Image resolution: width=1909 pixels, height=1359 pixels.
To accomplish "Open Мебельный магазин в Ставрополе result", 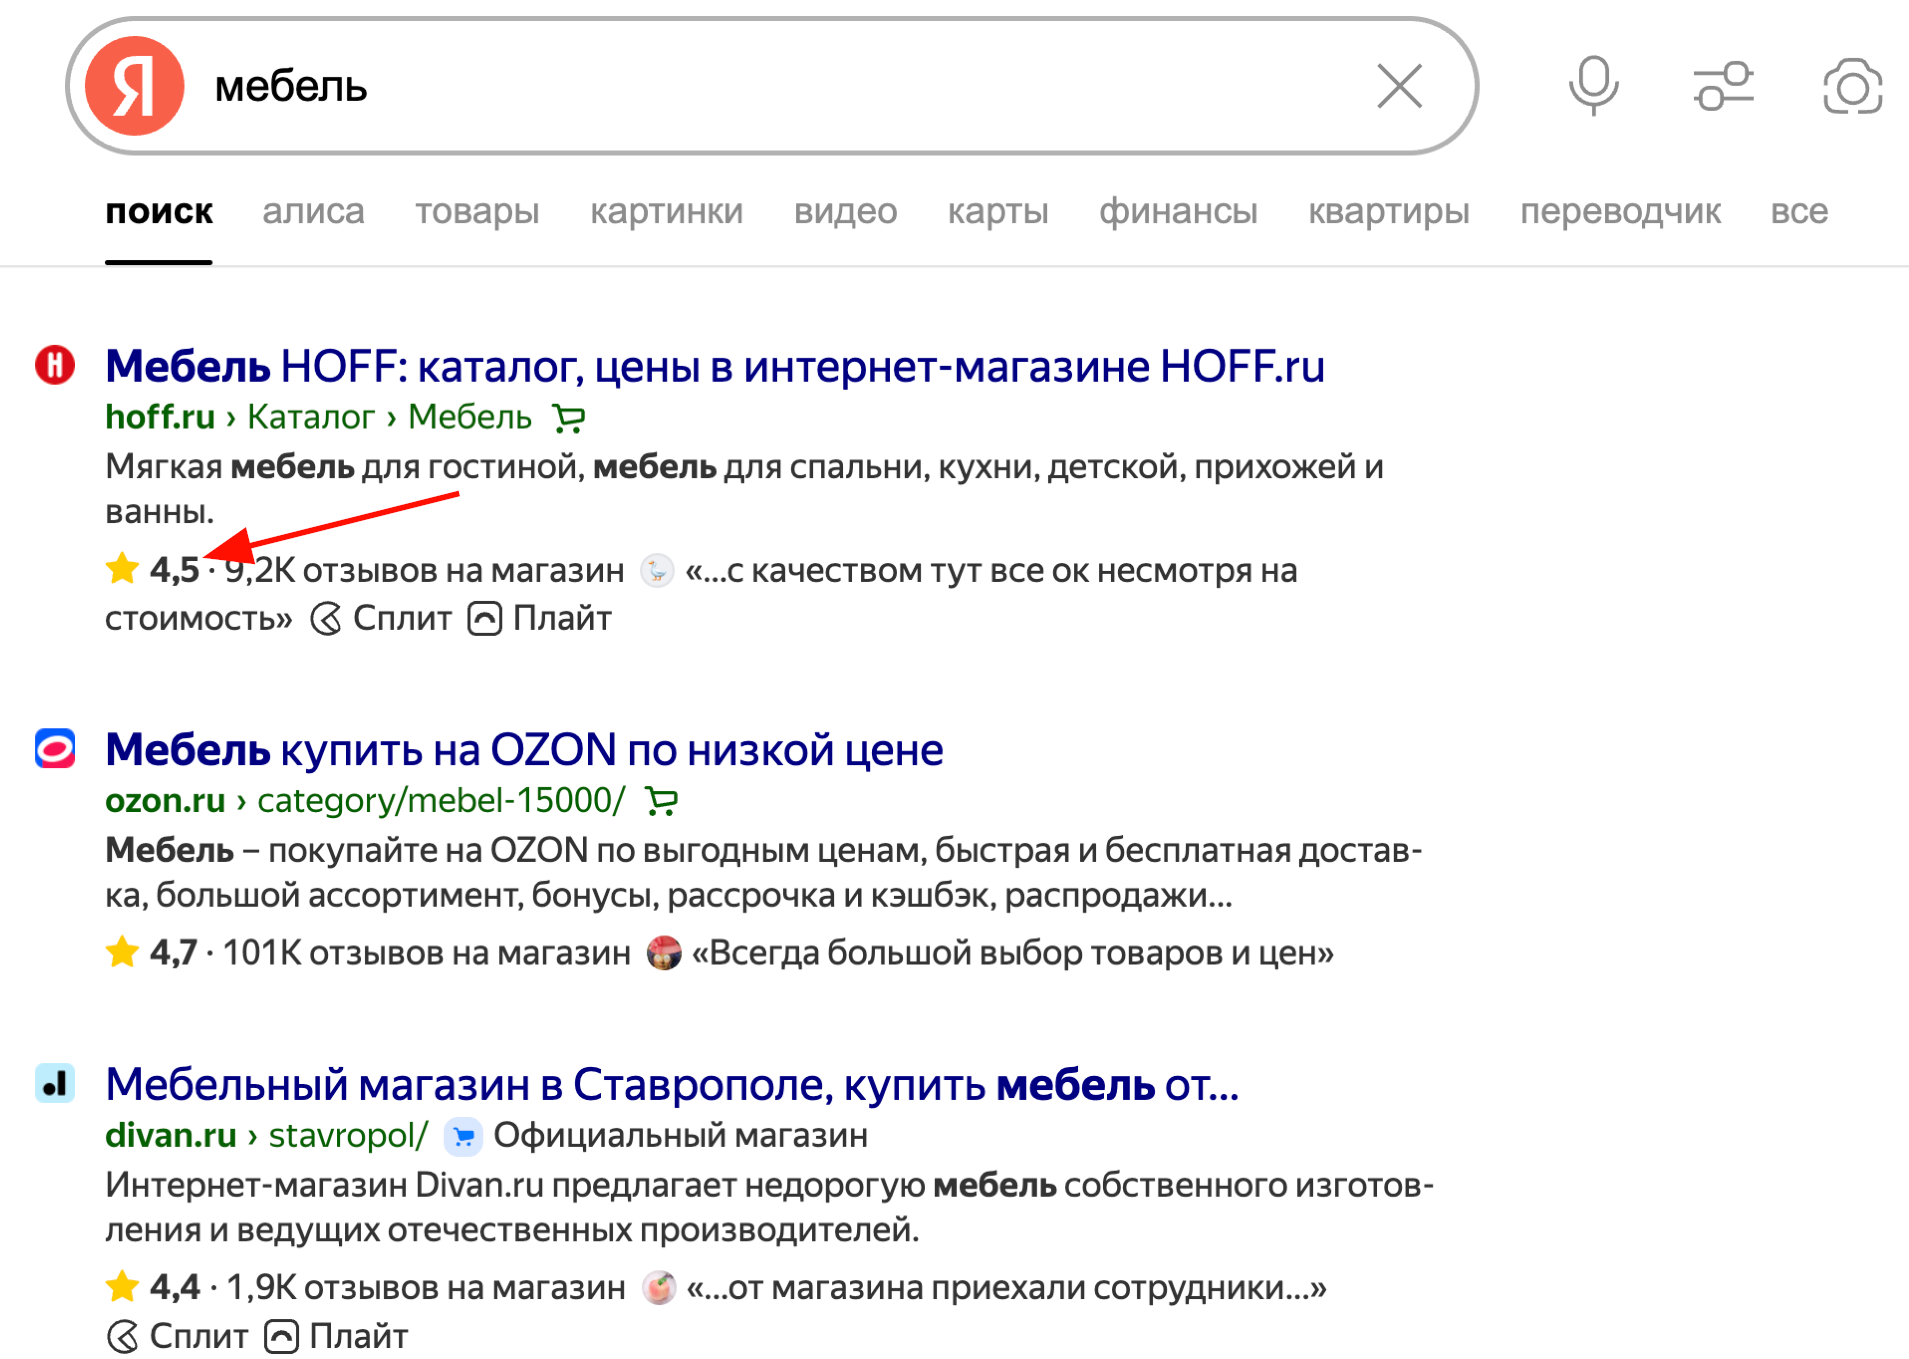I will pyautogui.click(x=672, y=1084).
